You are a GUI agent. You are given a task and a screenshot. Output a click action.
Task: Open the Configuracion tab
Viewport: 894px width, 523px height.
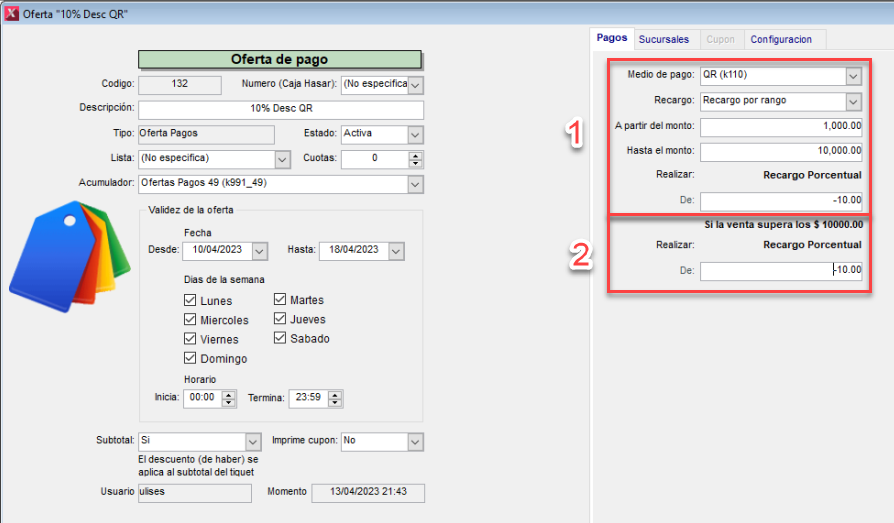(x=782, y=39)
